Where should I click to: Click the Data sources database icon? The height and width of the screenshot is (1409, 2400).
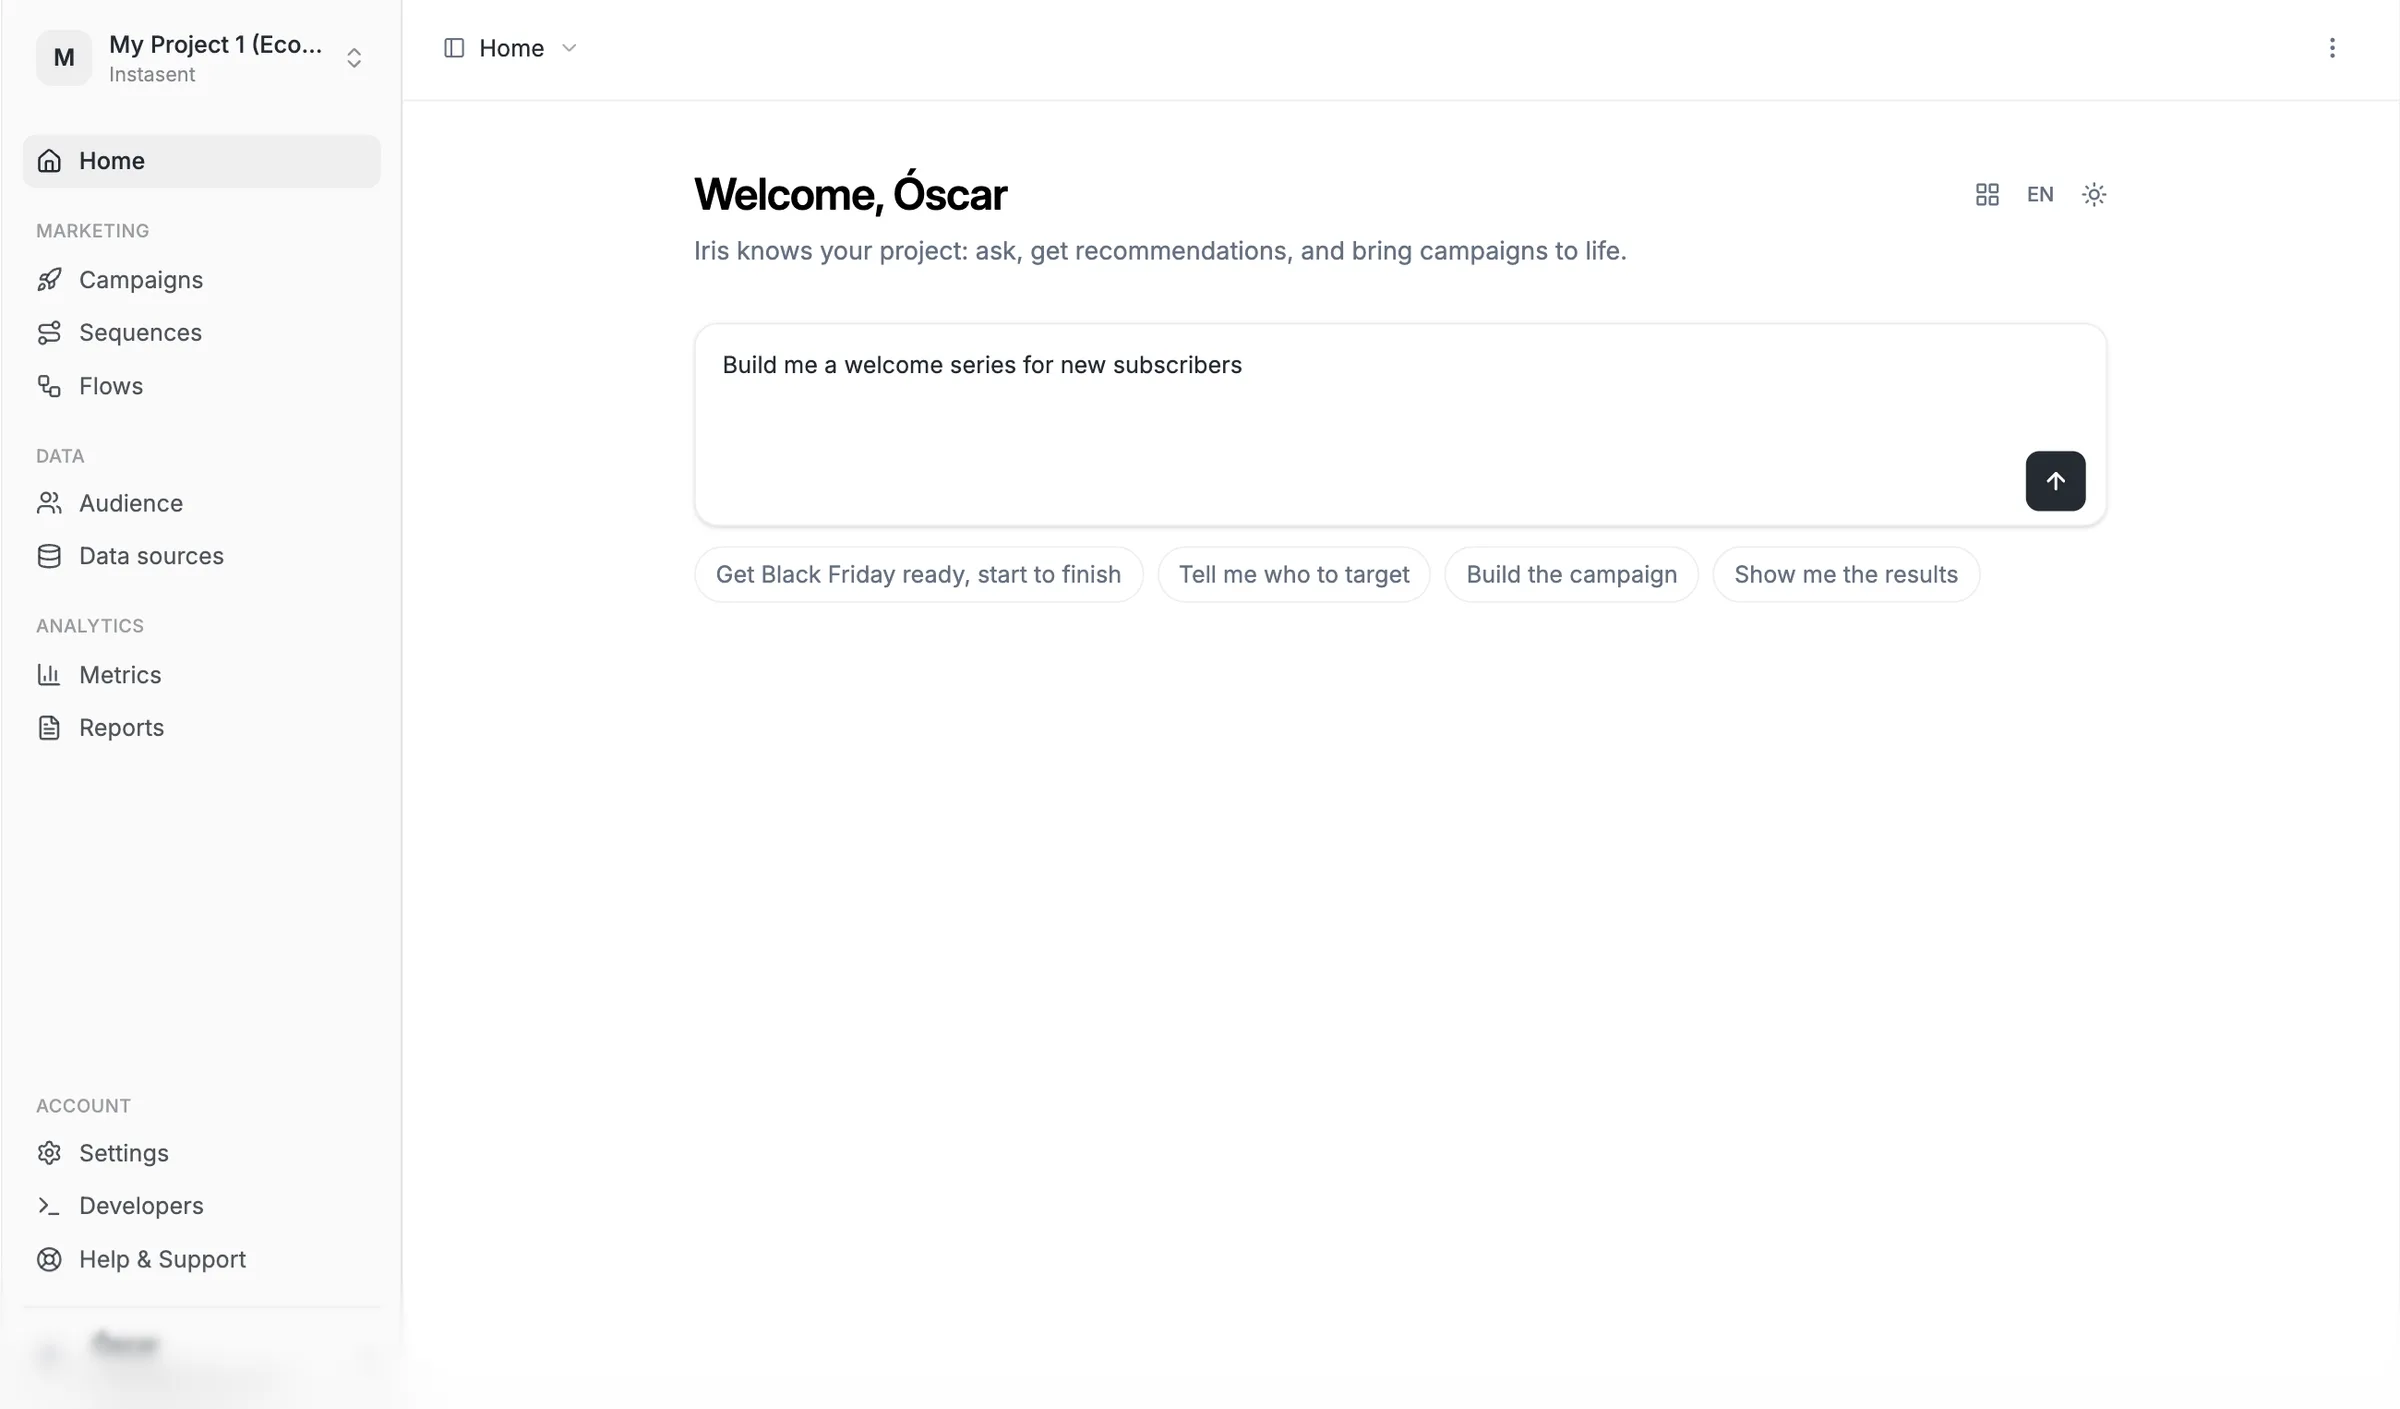tap(49, 556)
